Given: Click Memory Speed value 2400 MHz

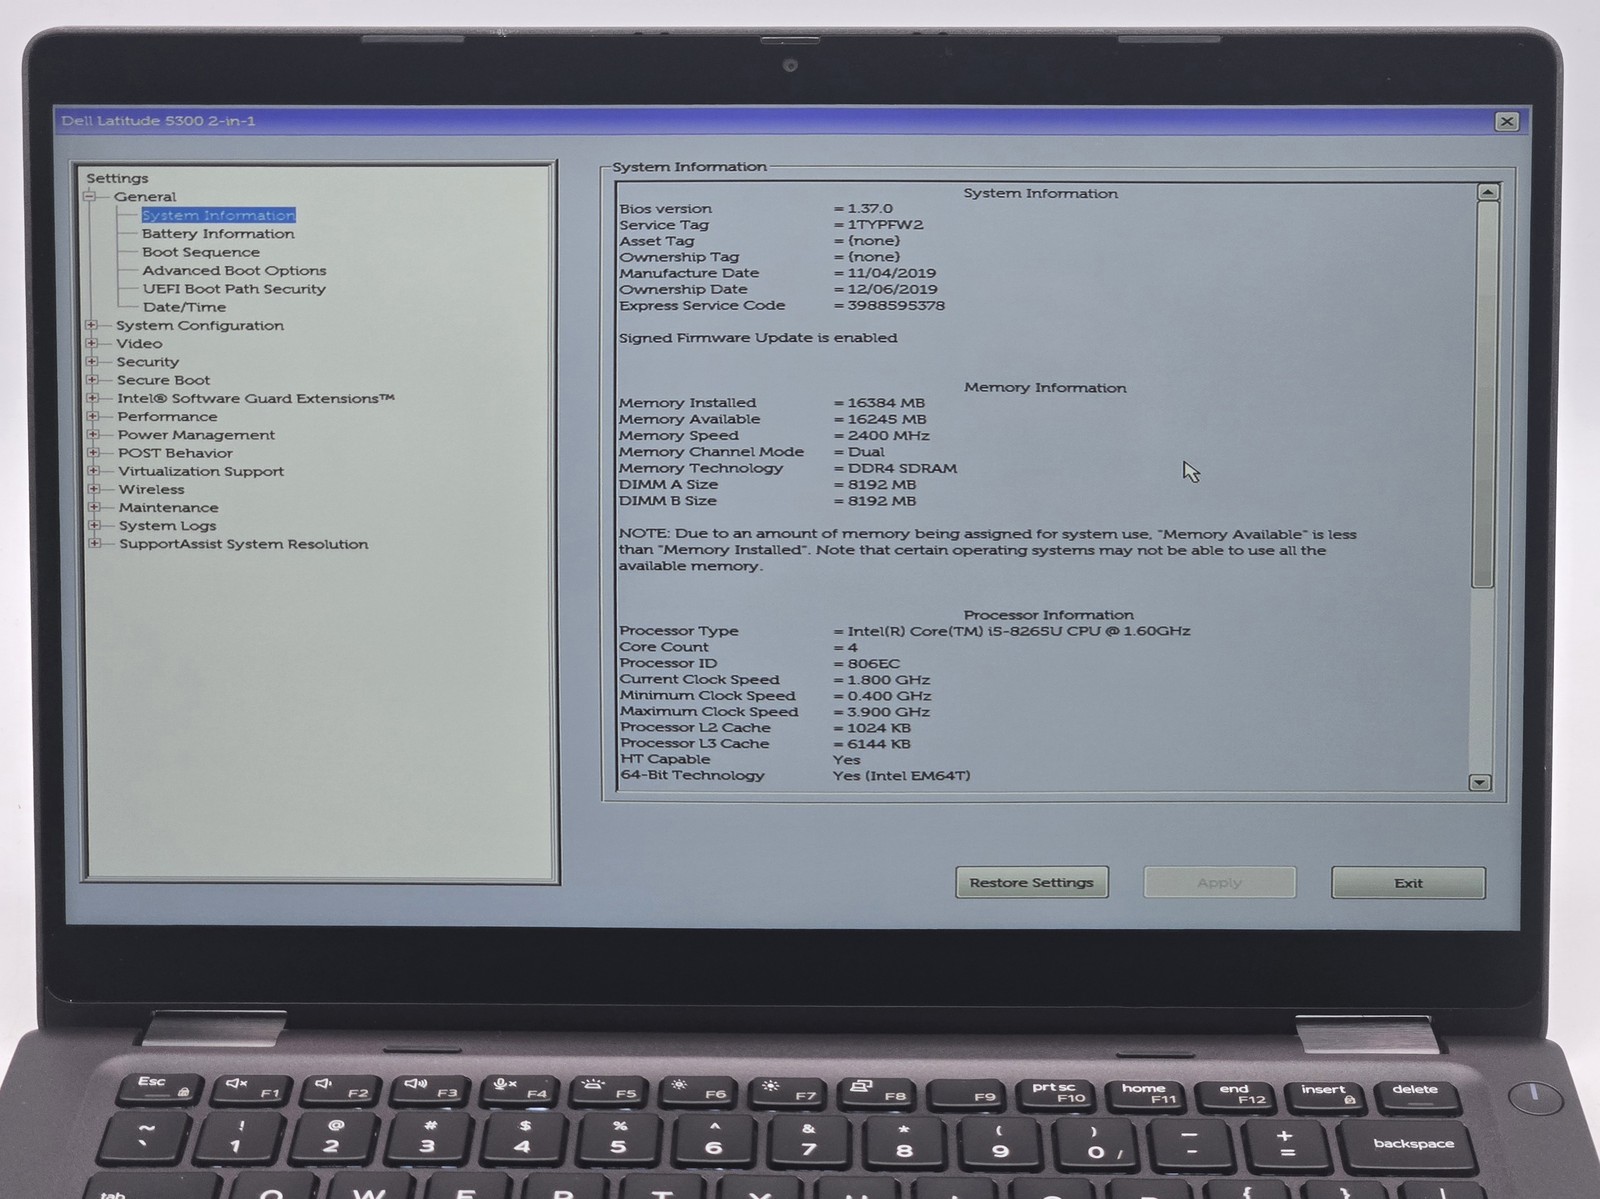Looking at the screenshot, I should 888,436.
